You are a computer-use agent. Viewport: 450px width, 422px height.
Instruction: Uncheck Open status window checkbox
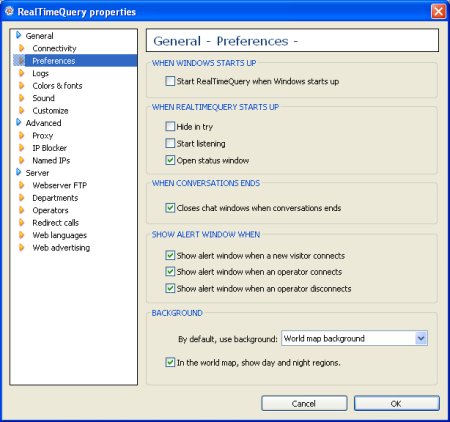[x=170, y=160]
